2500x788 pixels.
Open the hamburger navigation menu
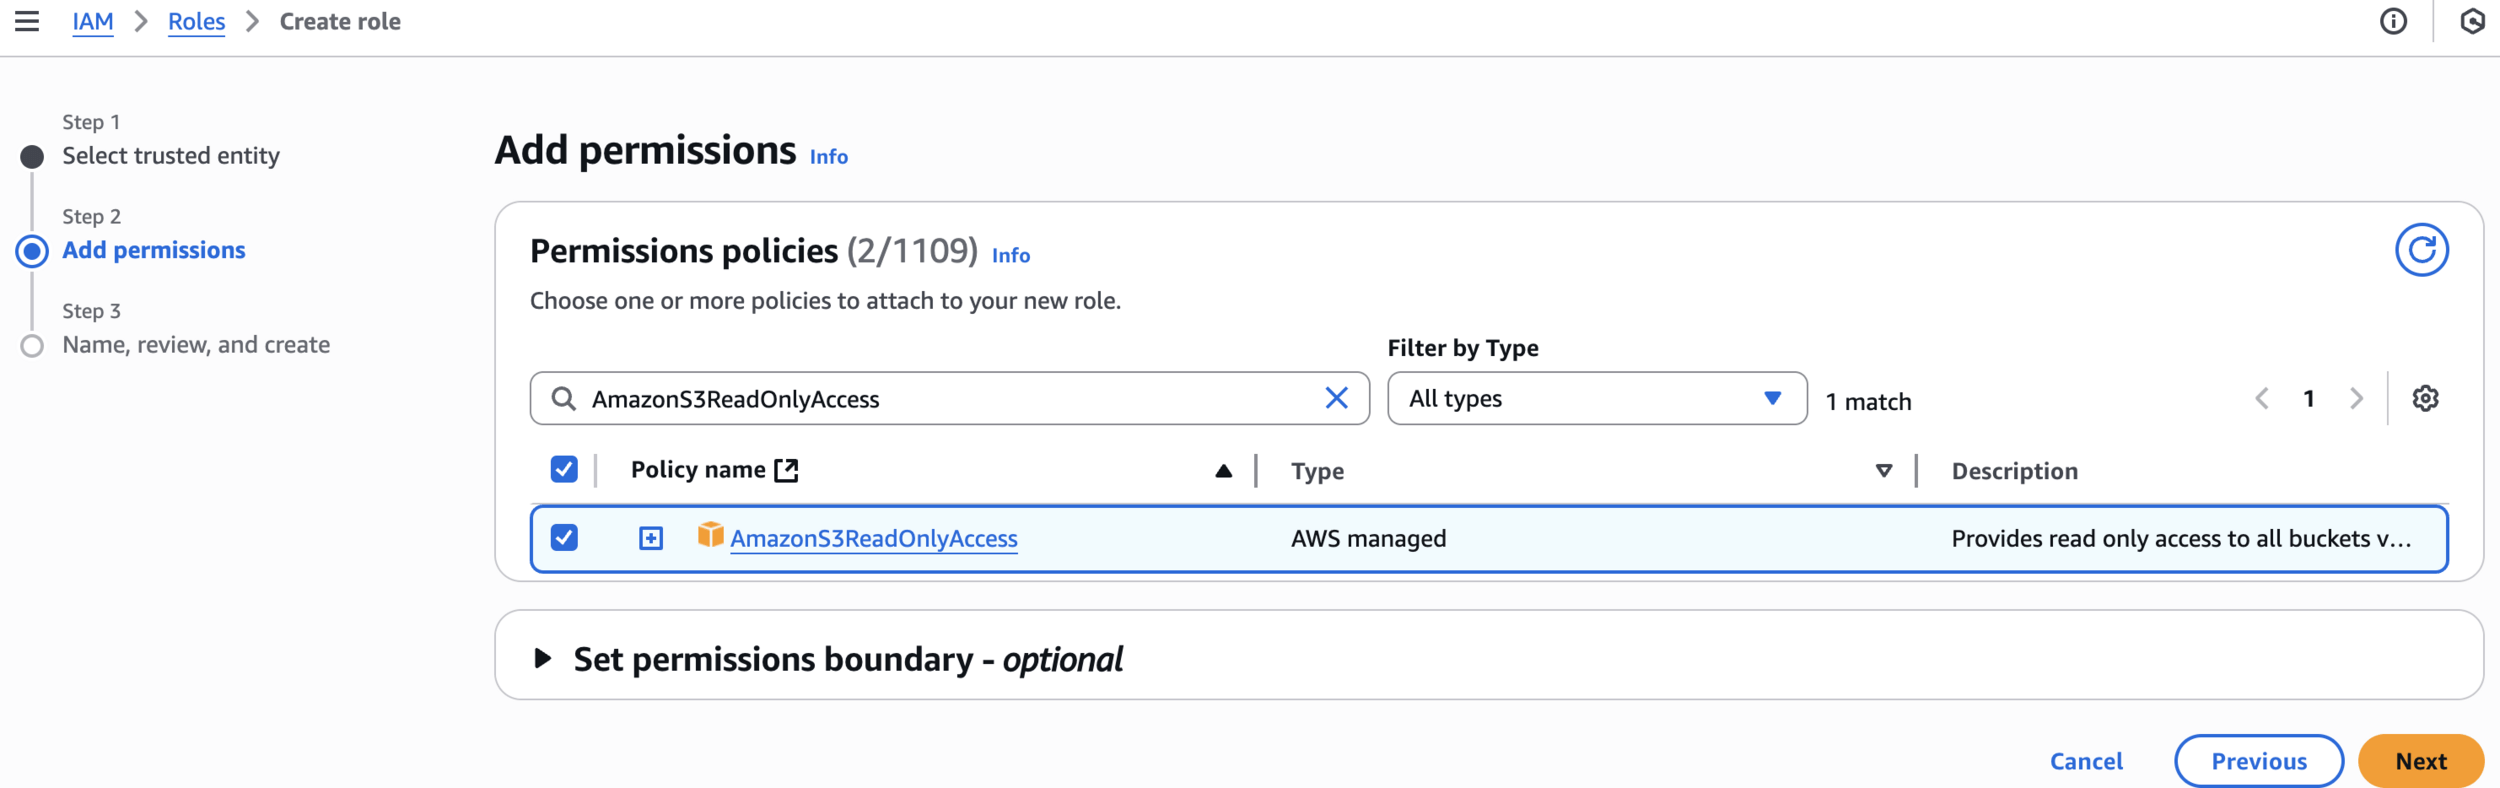[27, 21]
